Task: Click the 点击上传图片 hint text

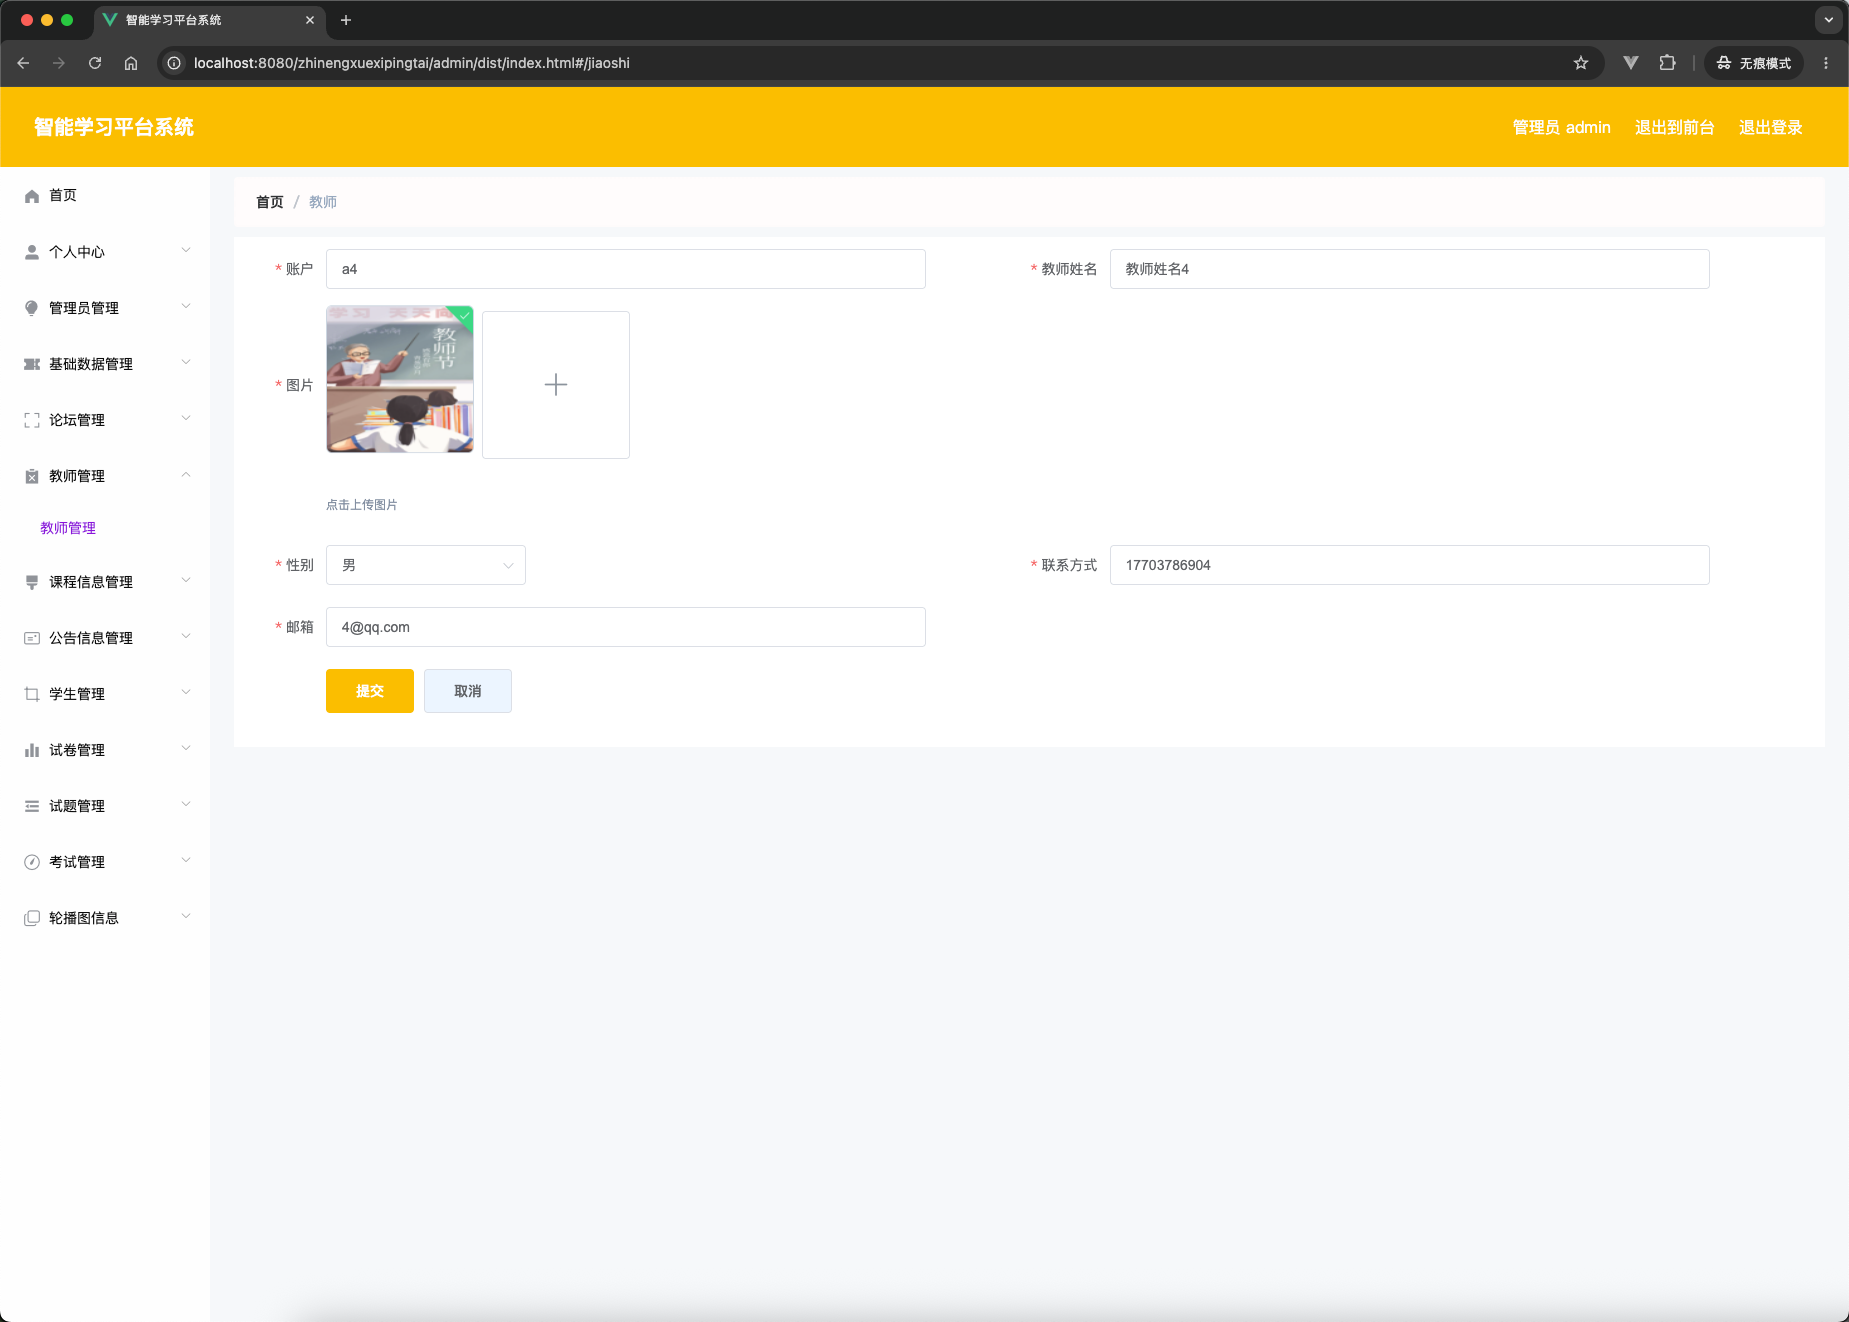Action: point(362,505)
